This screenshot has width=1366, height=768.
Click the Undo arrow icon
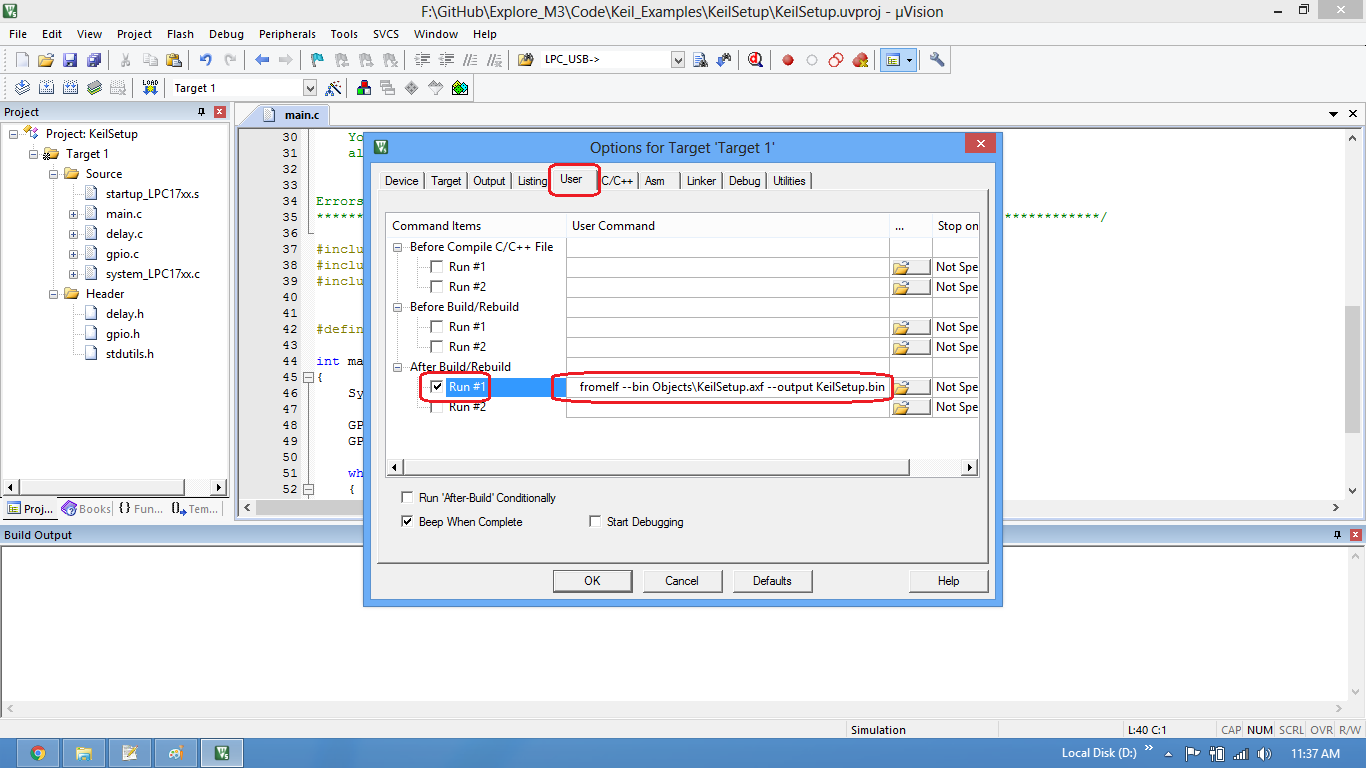[x=205, y=60]
